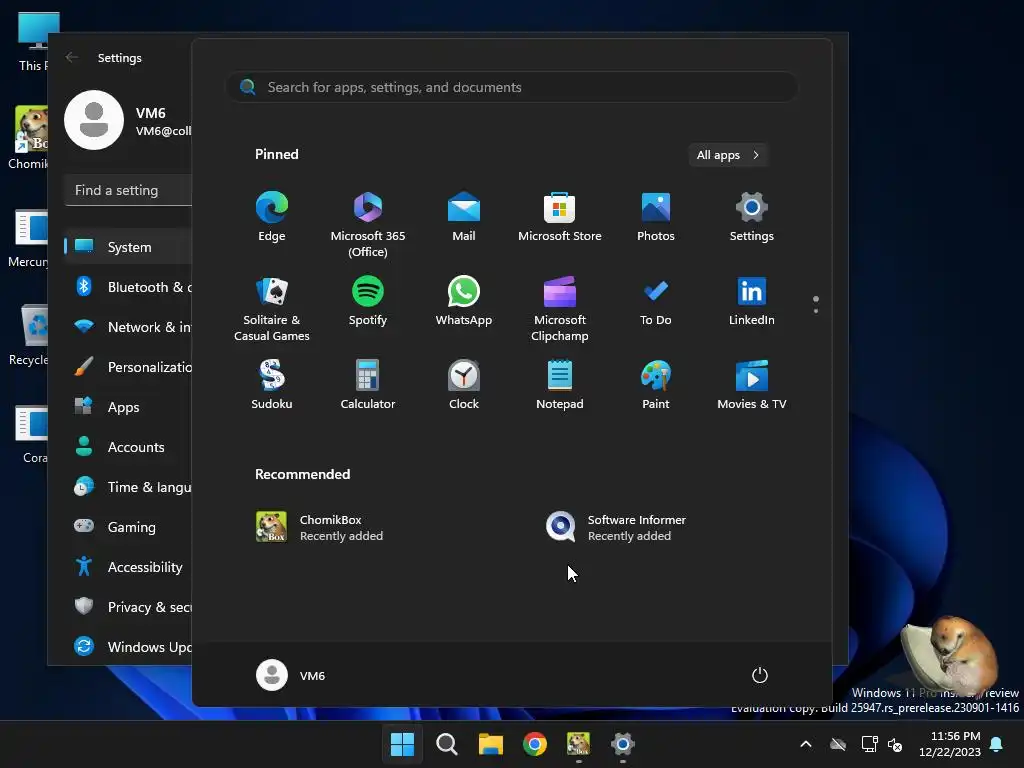The height and width of the screenshot is (768, 1024).
Task: Launch Microsoft Clipchamp
Action: click(x=560, y=308)
